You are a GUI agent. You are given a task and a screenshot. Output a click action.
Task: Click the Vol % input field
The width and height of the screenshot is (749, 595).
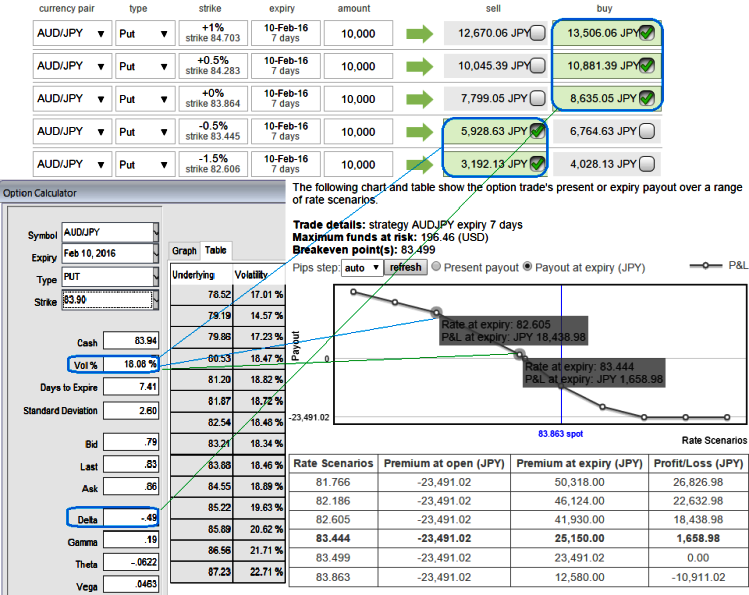[132, 365]
